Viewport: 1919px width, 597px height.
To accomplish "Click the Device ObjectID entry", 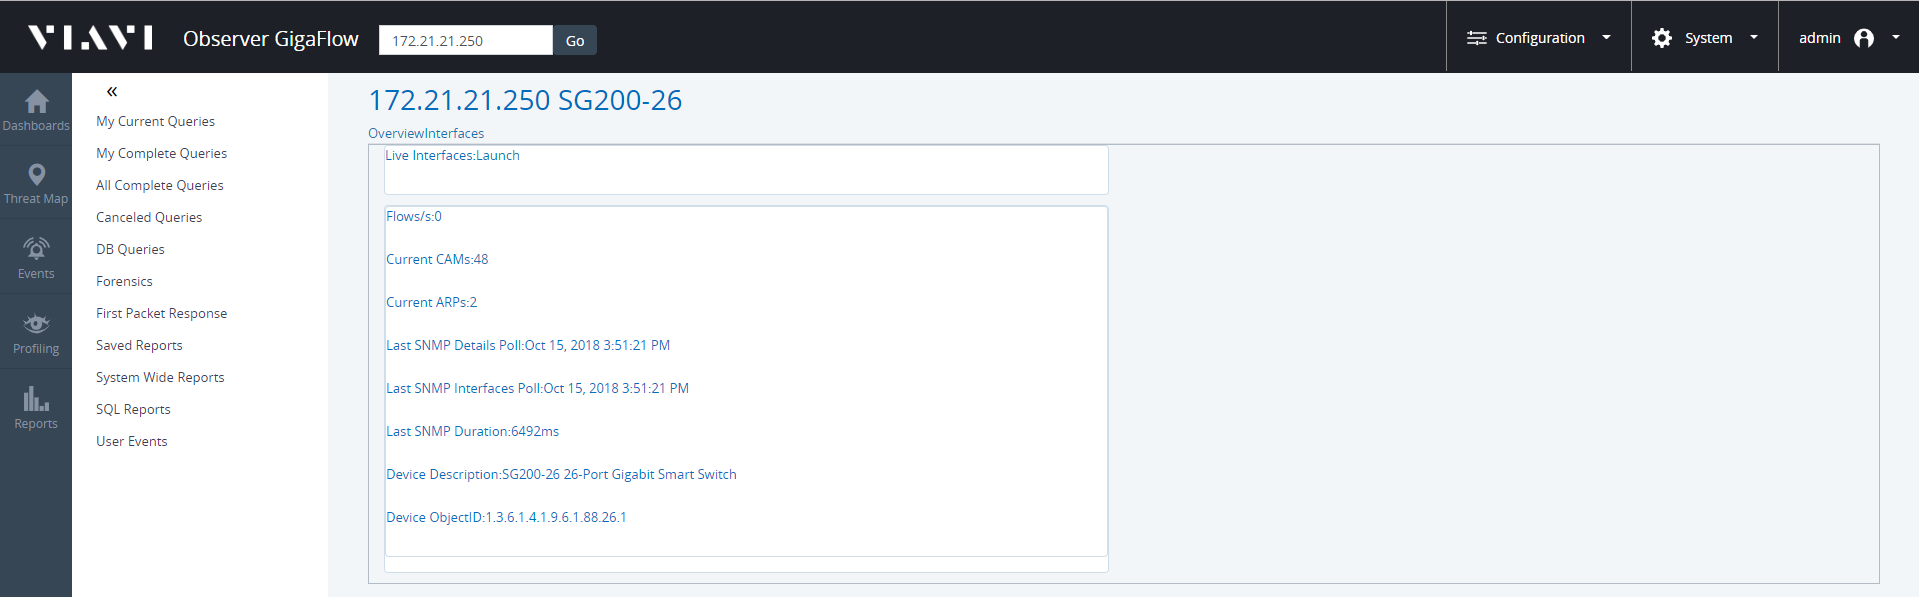I will click(506, 517).
